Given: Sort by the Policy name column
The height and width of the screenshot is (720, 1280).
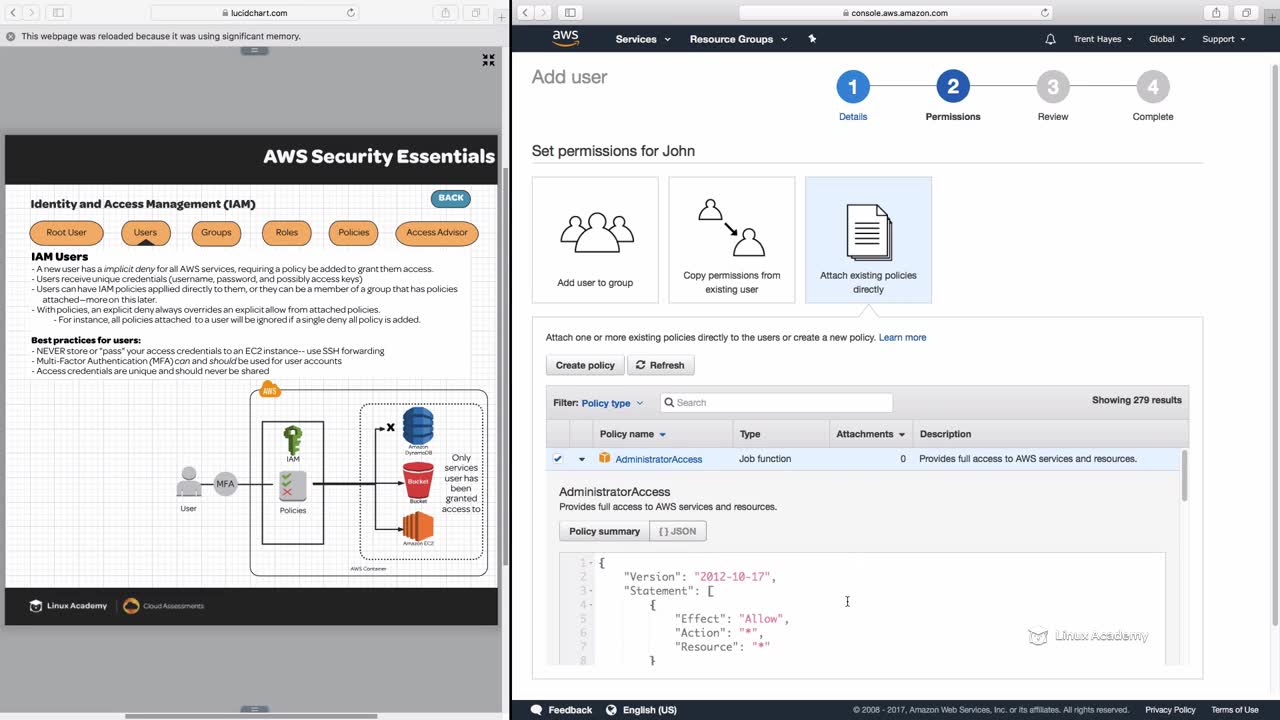Looking at the screenshot, I should [632, 434].
